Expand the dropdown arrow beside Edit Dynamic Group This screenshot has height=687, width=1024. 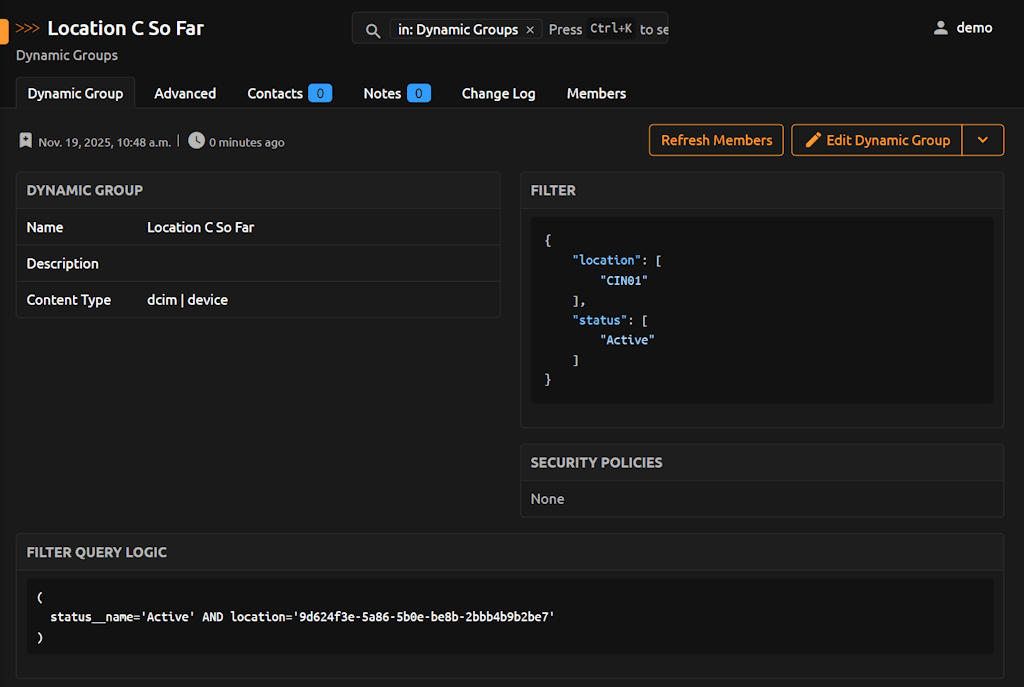983,140
